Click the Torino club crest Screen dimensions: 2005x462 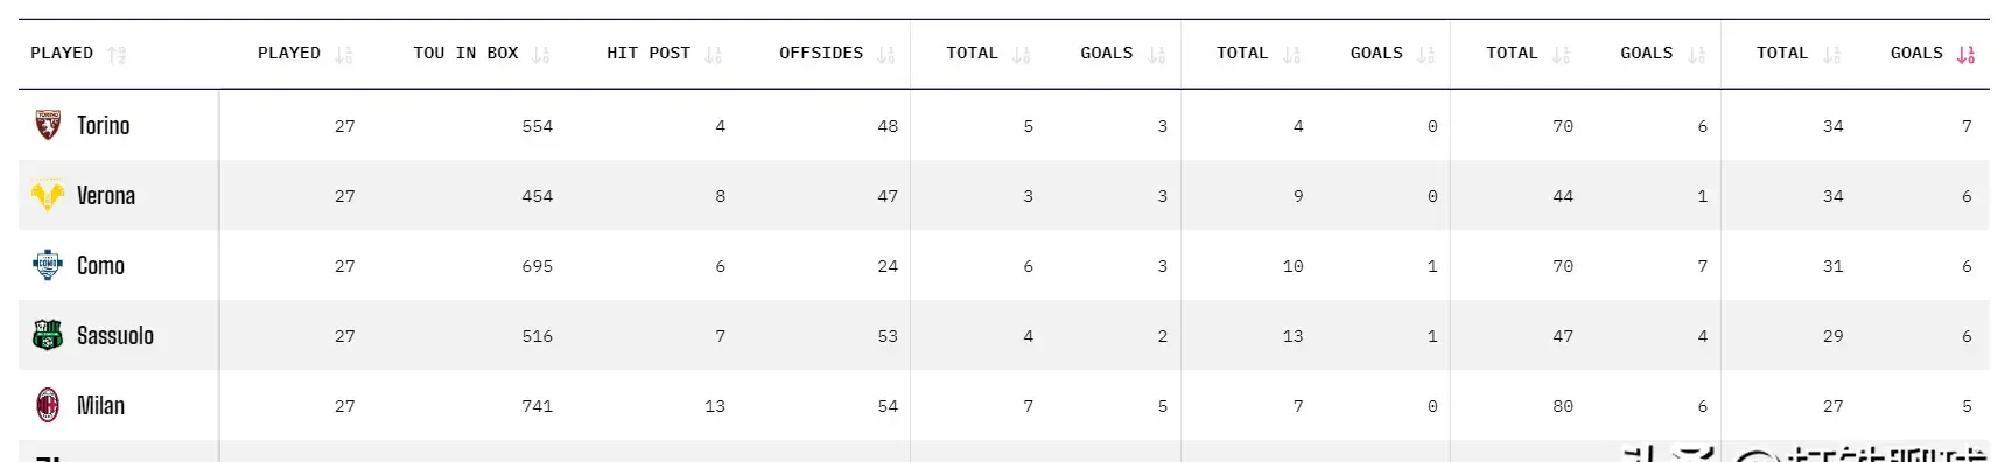47,126
